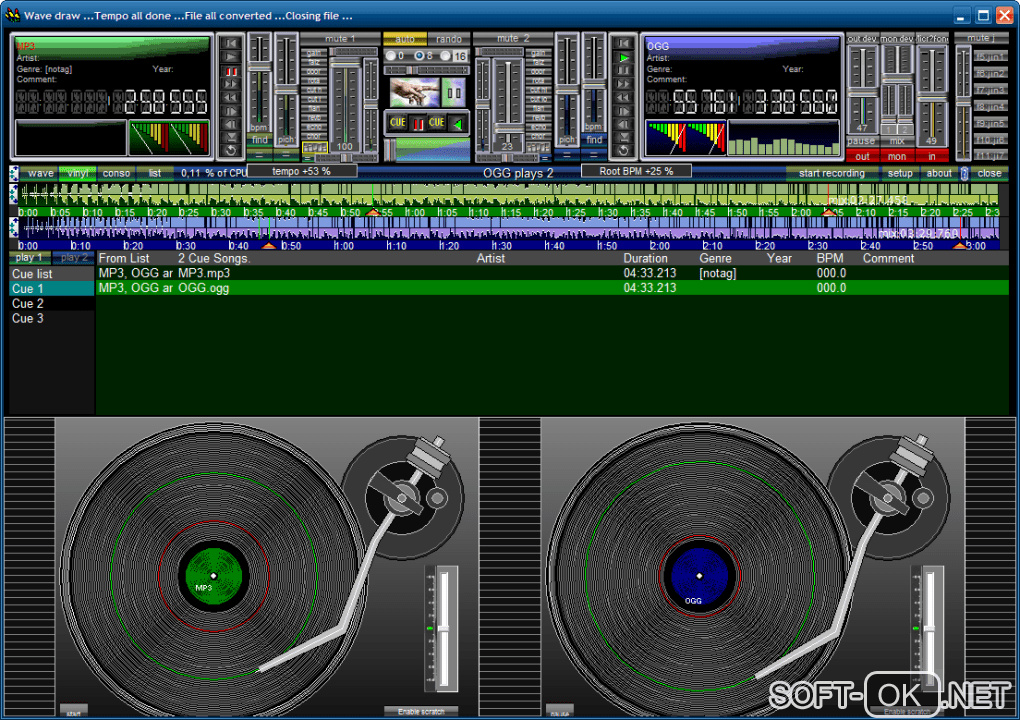
Task: Click the right yellow CUE icon
Action: click(436, 122)
